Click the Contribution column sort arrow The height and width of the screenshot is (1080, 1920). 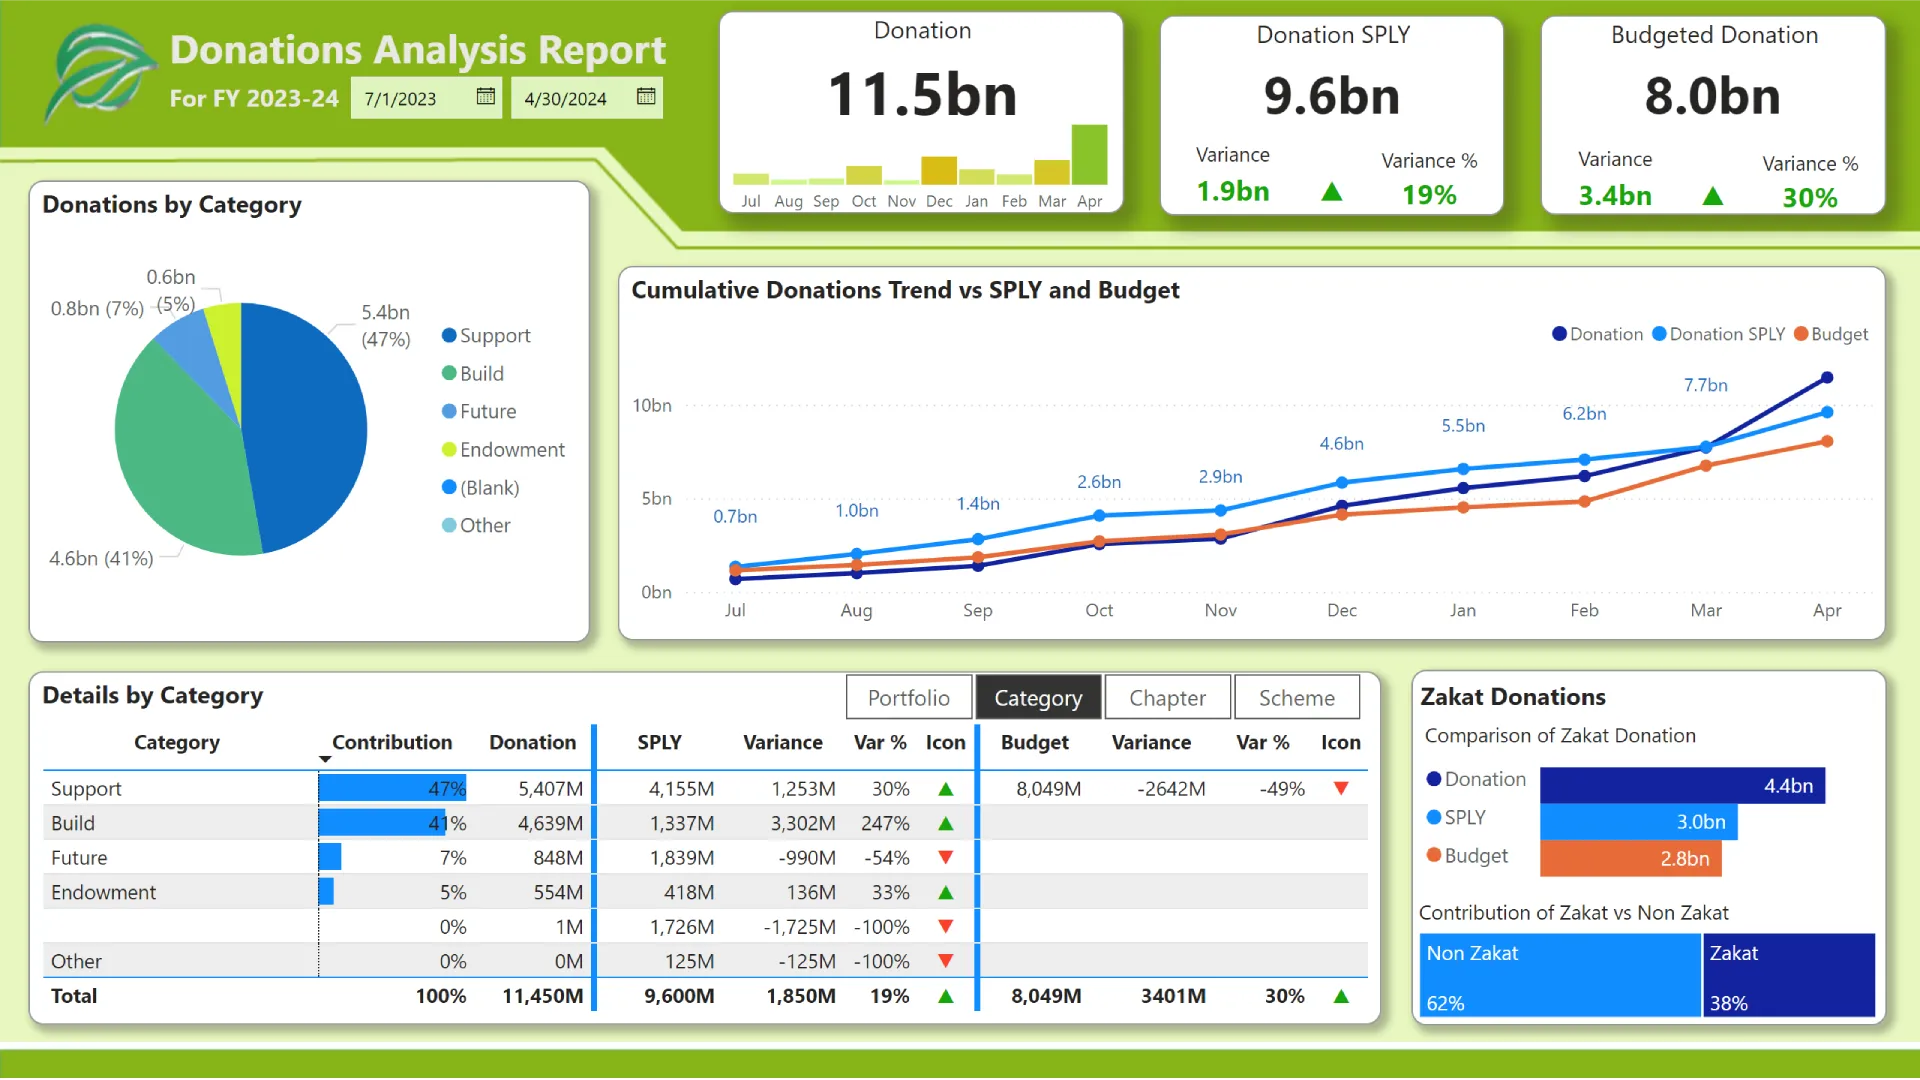click(325, 759)
